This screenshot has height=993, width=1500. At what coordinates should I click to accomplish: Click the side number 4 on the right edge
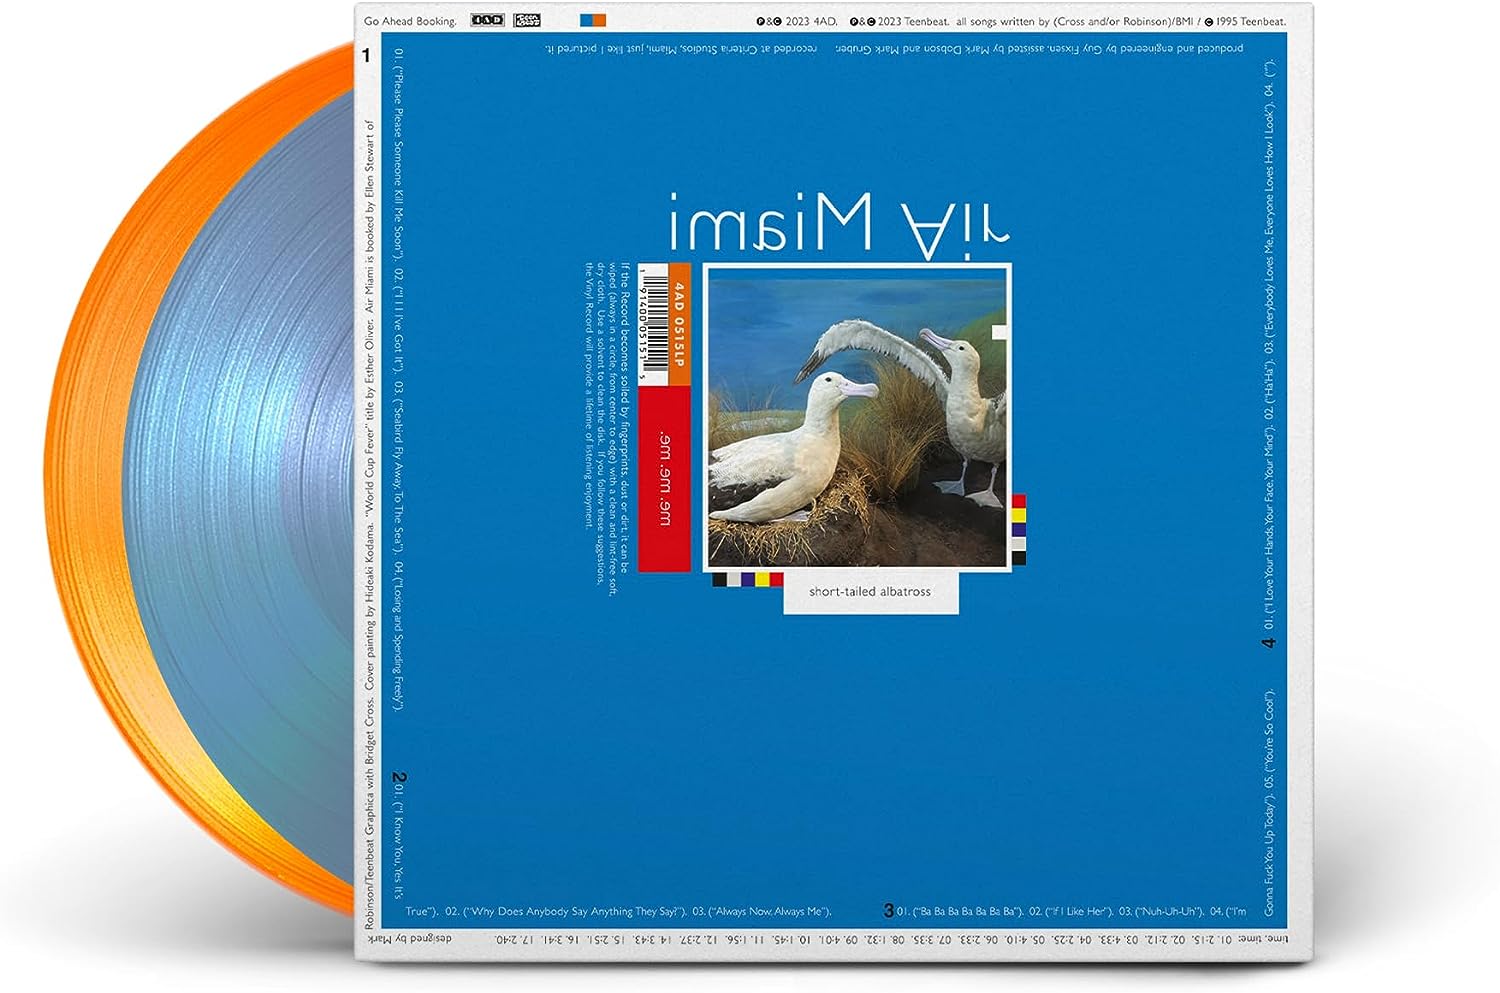[1269, 642]
